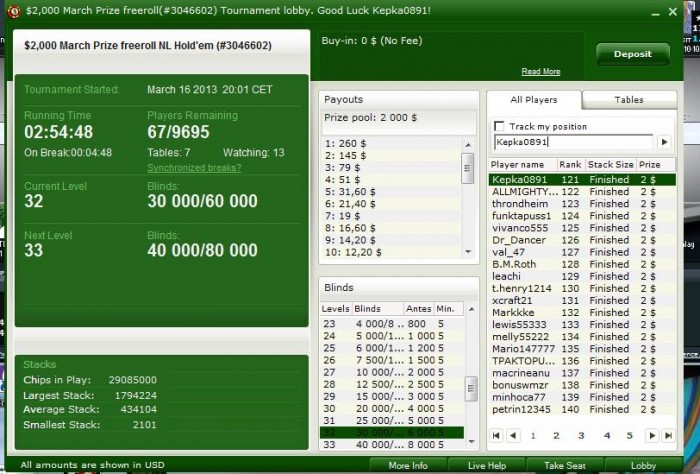Click the player search field containing Kepka0891
The height and width of the screenshot is (474, 700).
(x=573, y=142)
